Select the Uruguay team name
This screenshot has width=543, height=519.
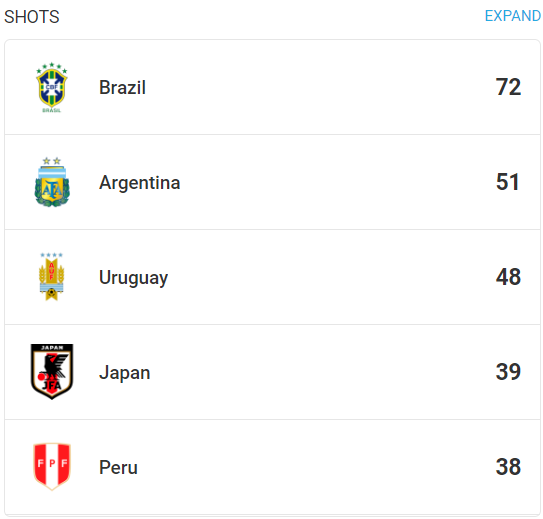[x=133, y=278]
